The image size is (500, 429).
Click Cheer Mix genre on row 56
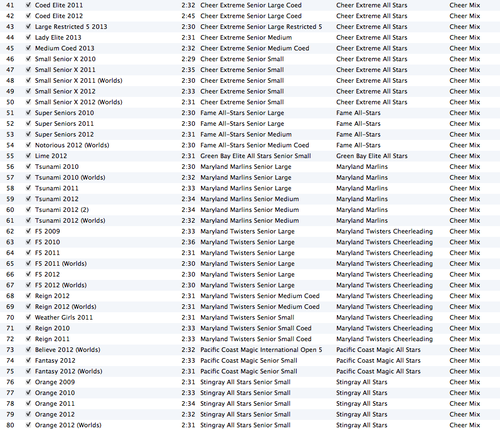click(465, 167)
